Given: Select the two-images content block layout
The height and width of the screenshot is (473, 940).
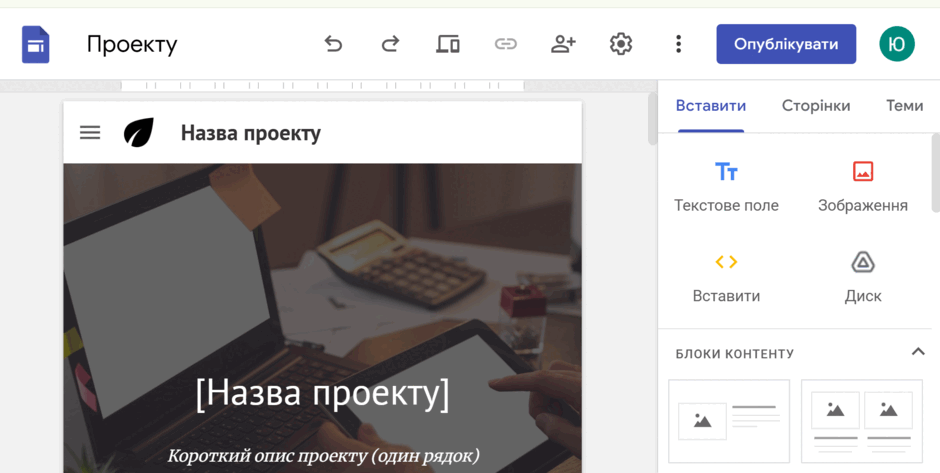Looking at the screenshot, I should 862,421.
